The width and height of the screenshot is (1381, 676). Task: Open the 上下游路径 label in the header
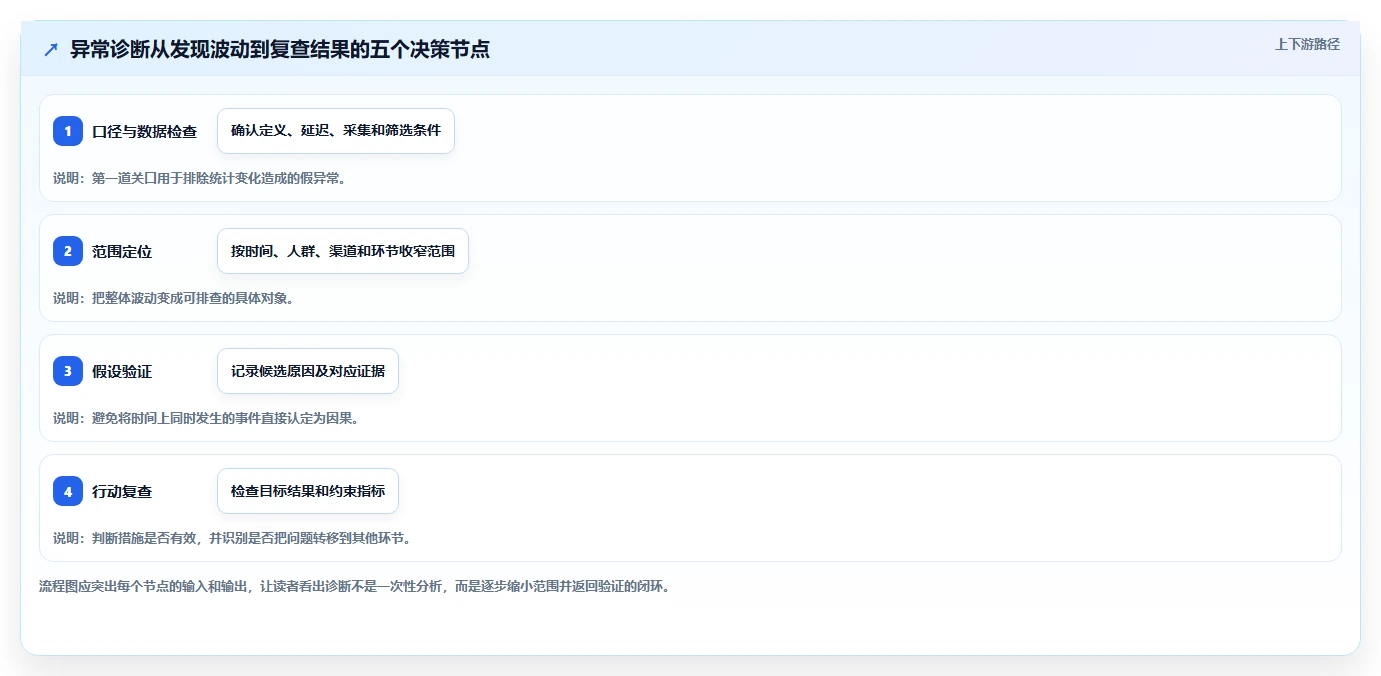pos(1307,44)
